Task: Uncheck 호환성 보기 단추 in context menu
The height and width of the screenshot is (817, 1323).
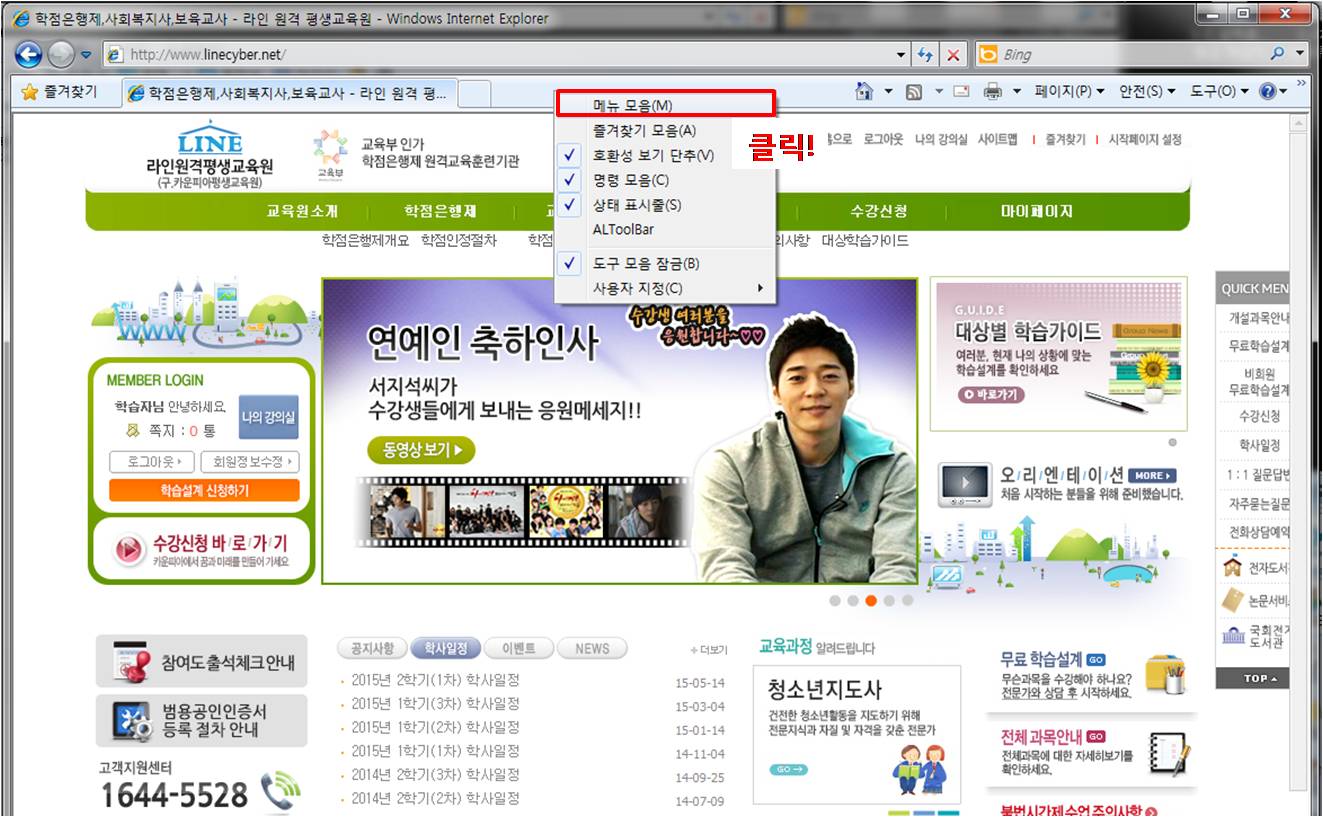Action: pos(653,156)
